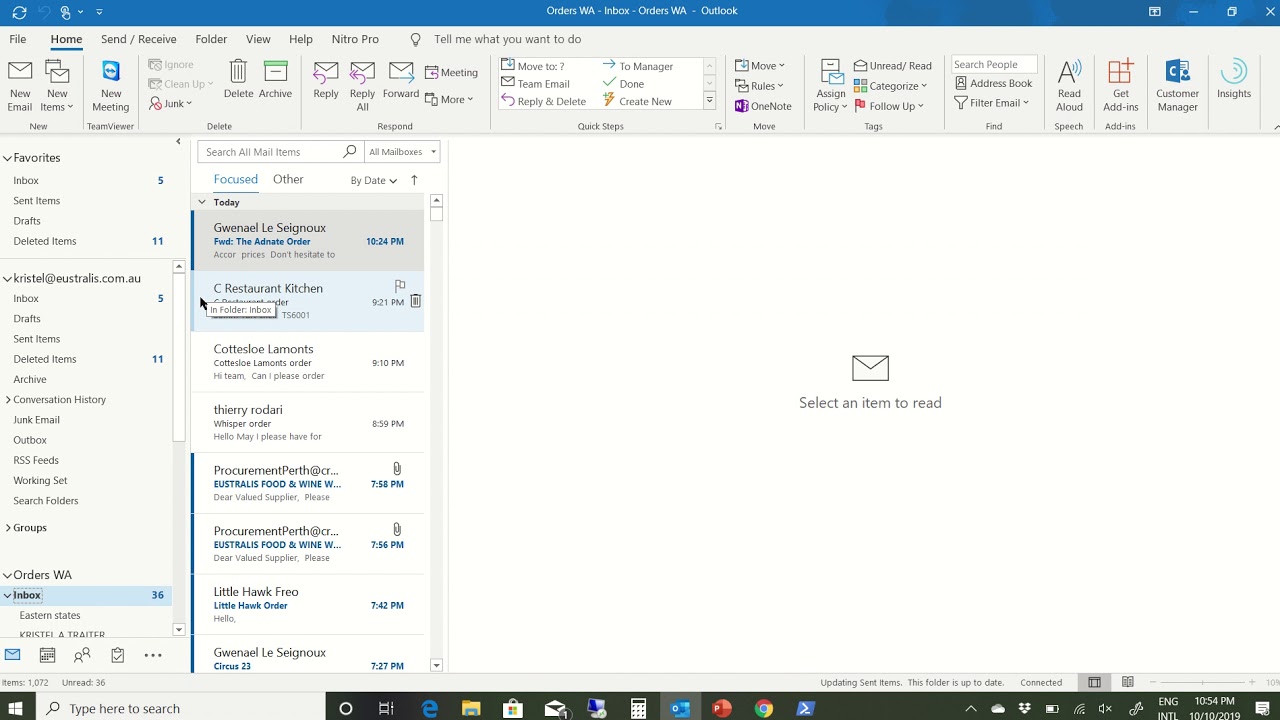Select the Focused inbox tab
The height and width of the screenshot is (720, 1280).
tap(236, 179)
